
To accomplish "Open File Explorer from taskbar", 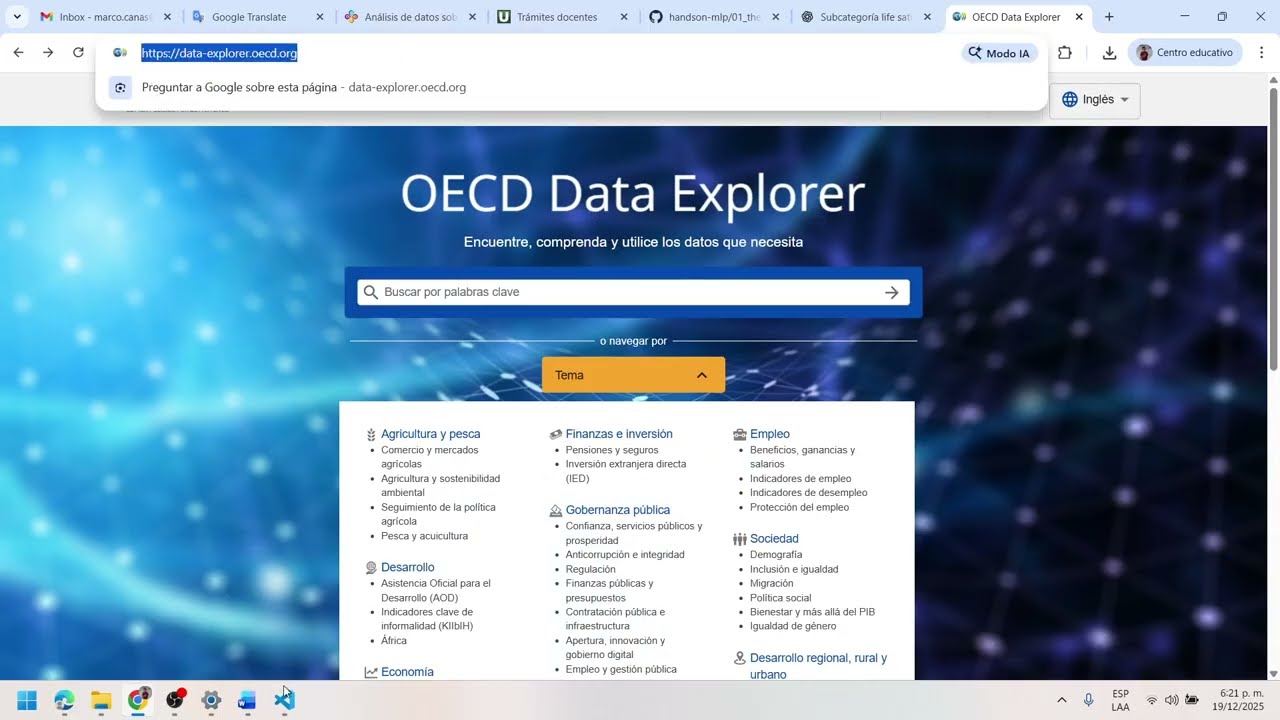I will (101, 700).
